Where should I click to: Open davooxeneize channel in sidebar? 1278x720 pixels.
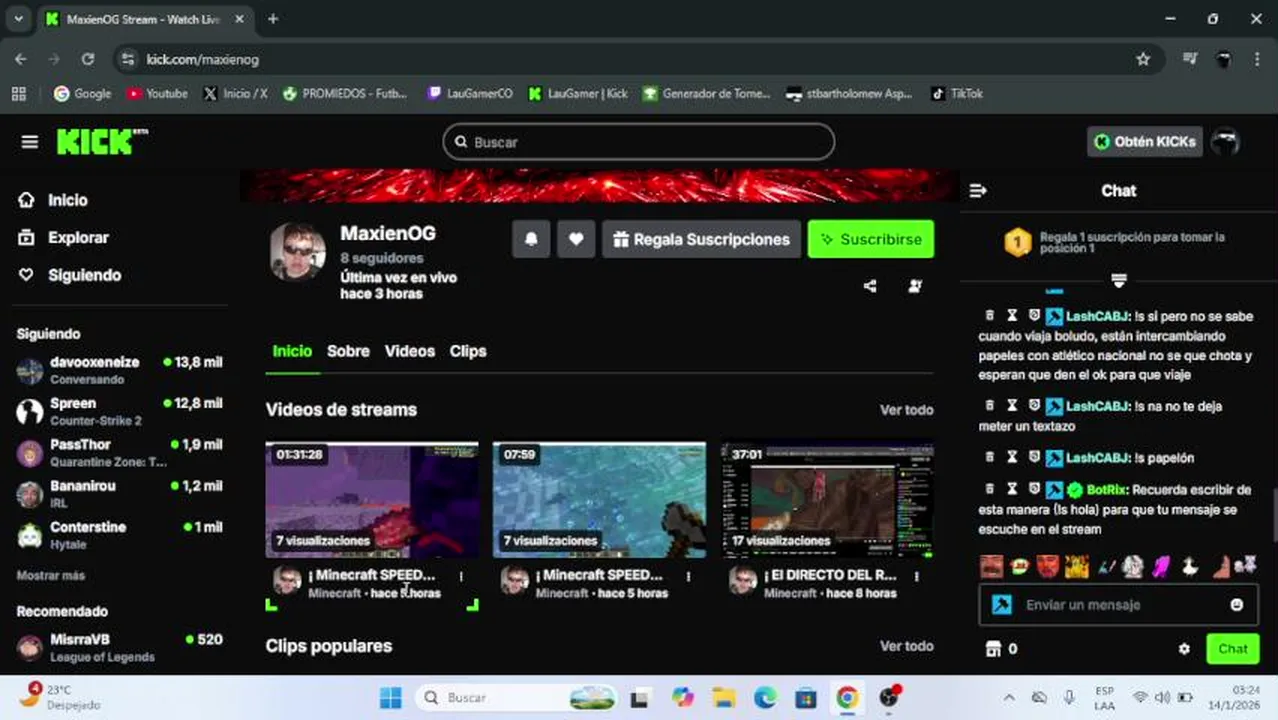120,370
